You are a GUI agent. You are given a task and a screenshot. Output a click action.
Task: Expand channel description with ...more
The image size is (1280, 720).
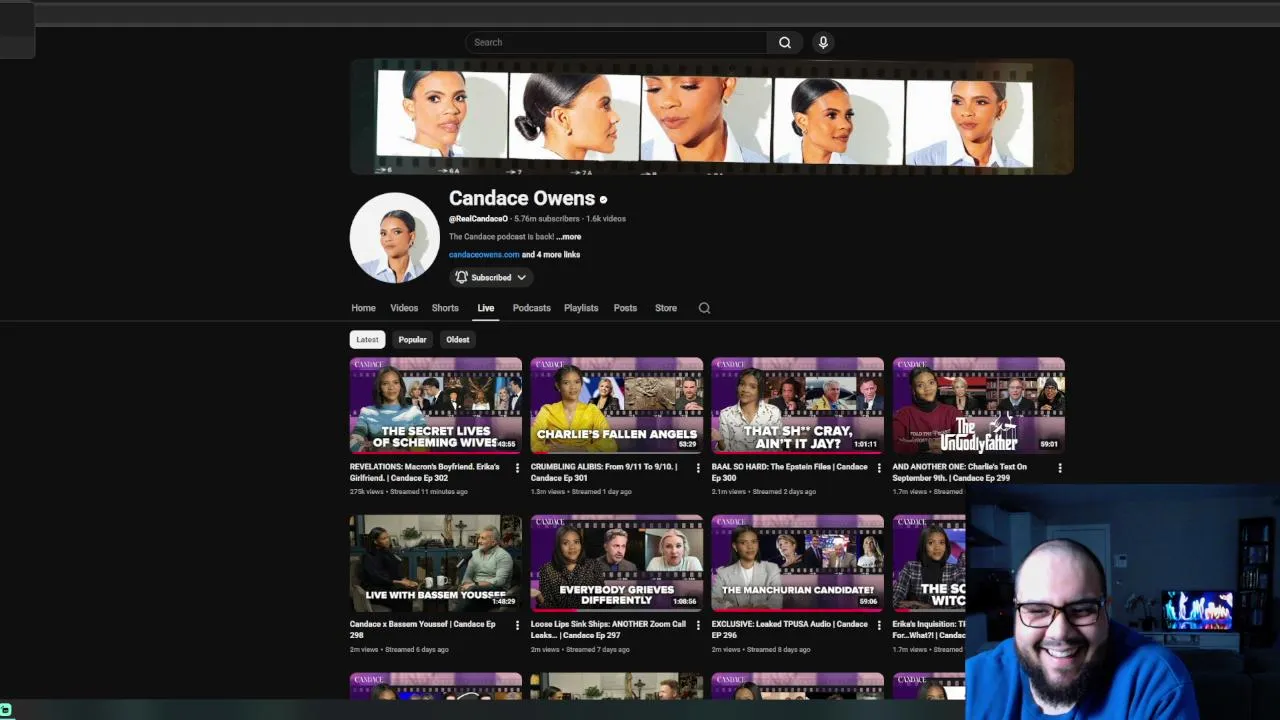pyautogui.click(x=568, y=237)
